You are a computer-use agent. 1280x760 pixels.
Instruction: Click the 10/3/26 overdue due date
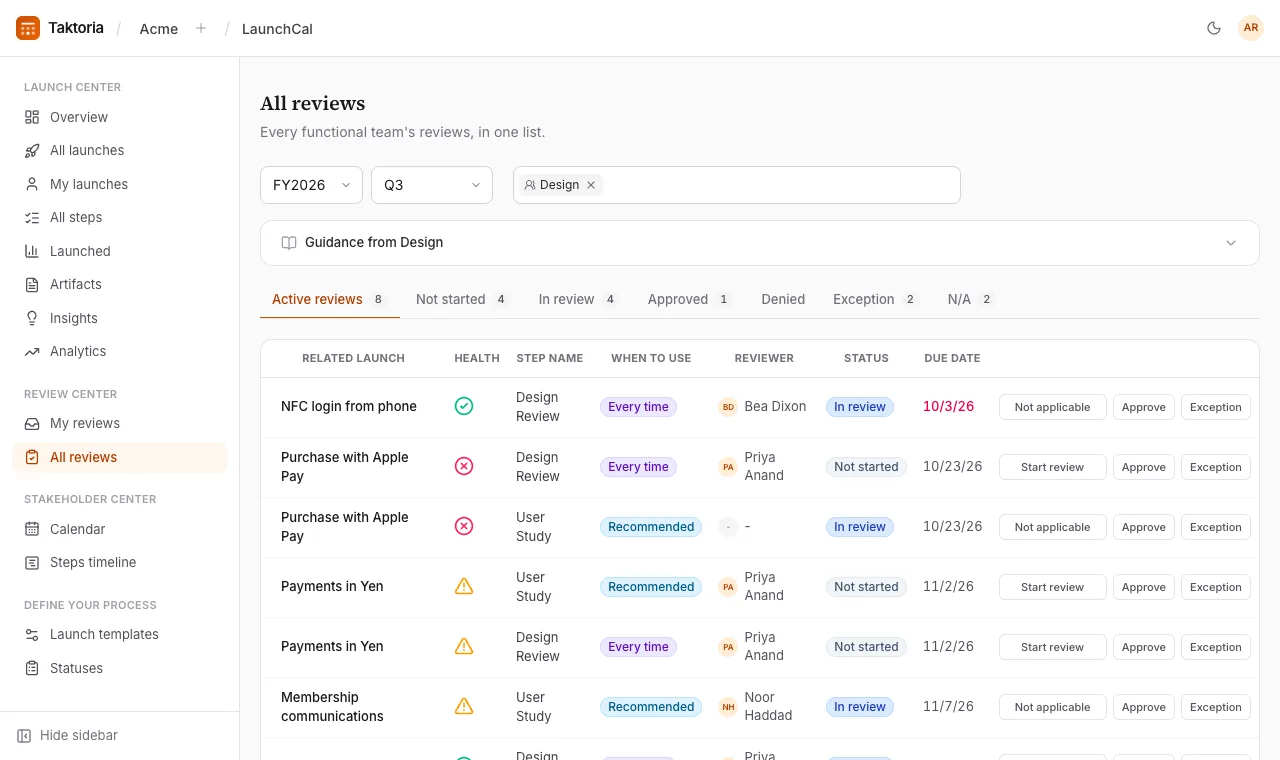point(948,407)
